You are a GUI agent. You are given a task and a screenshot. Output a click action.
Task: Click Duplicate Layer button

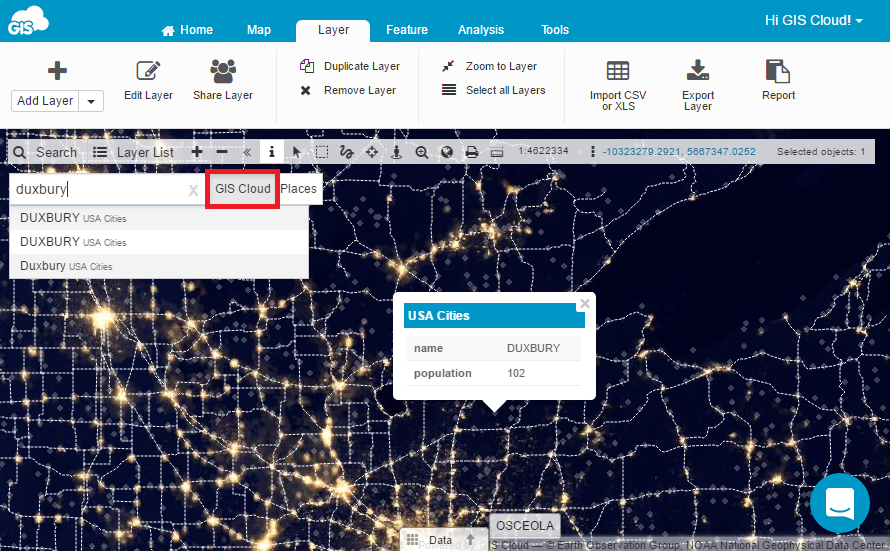click(350, 66)
